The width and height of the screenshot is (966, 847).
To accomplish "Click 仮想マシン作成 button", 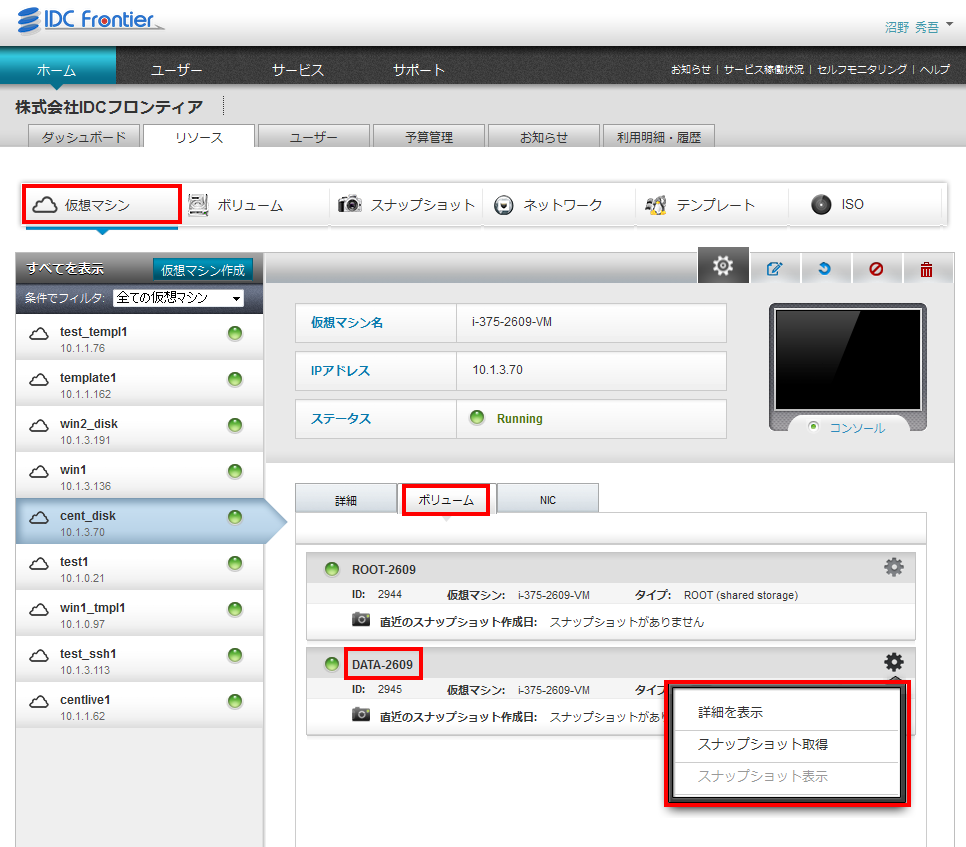I will 203,270.
